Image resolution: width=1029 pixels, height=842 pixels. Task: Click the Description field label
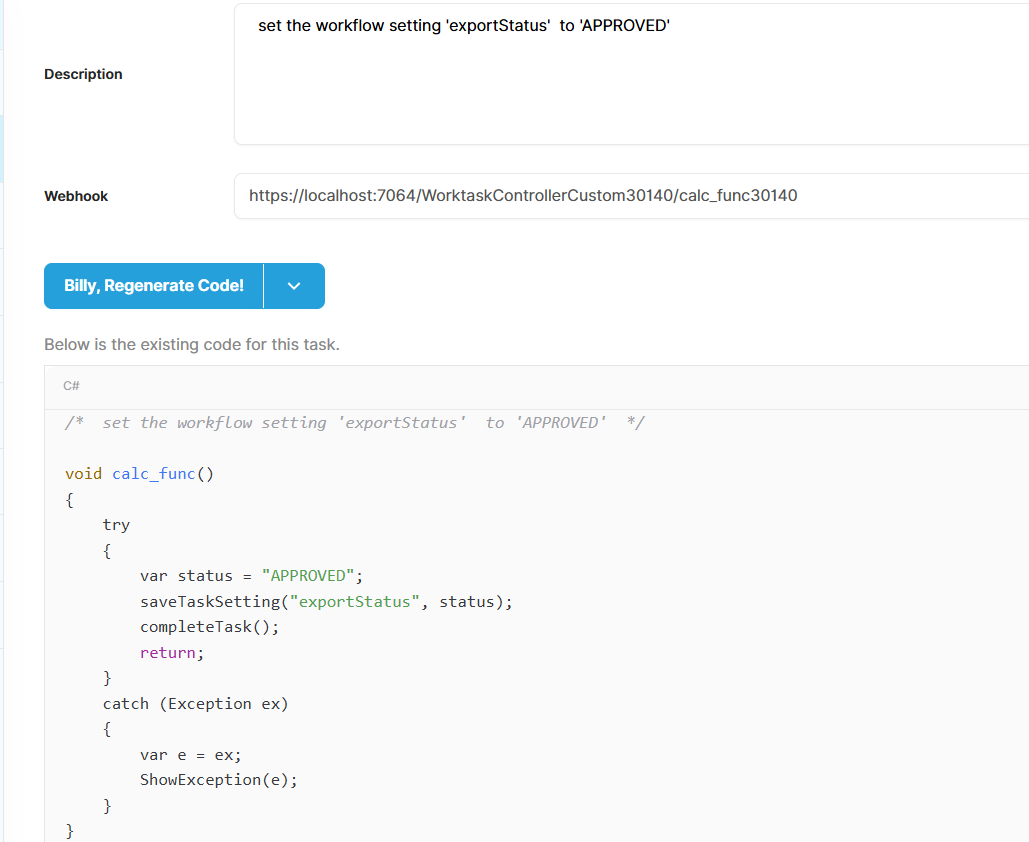(83, 74)
